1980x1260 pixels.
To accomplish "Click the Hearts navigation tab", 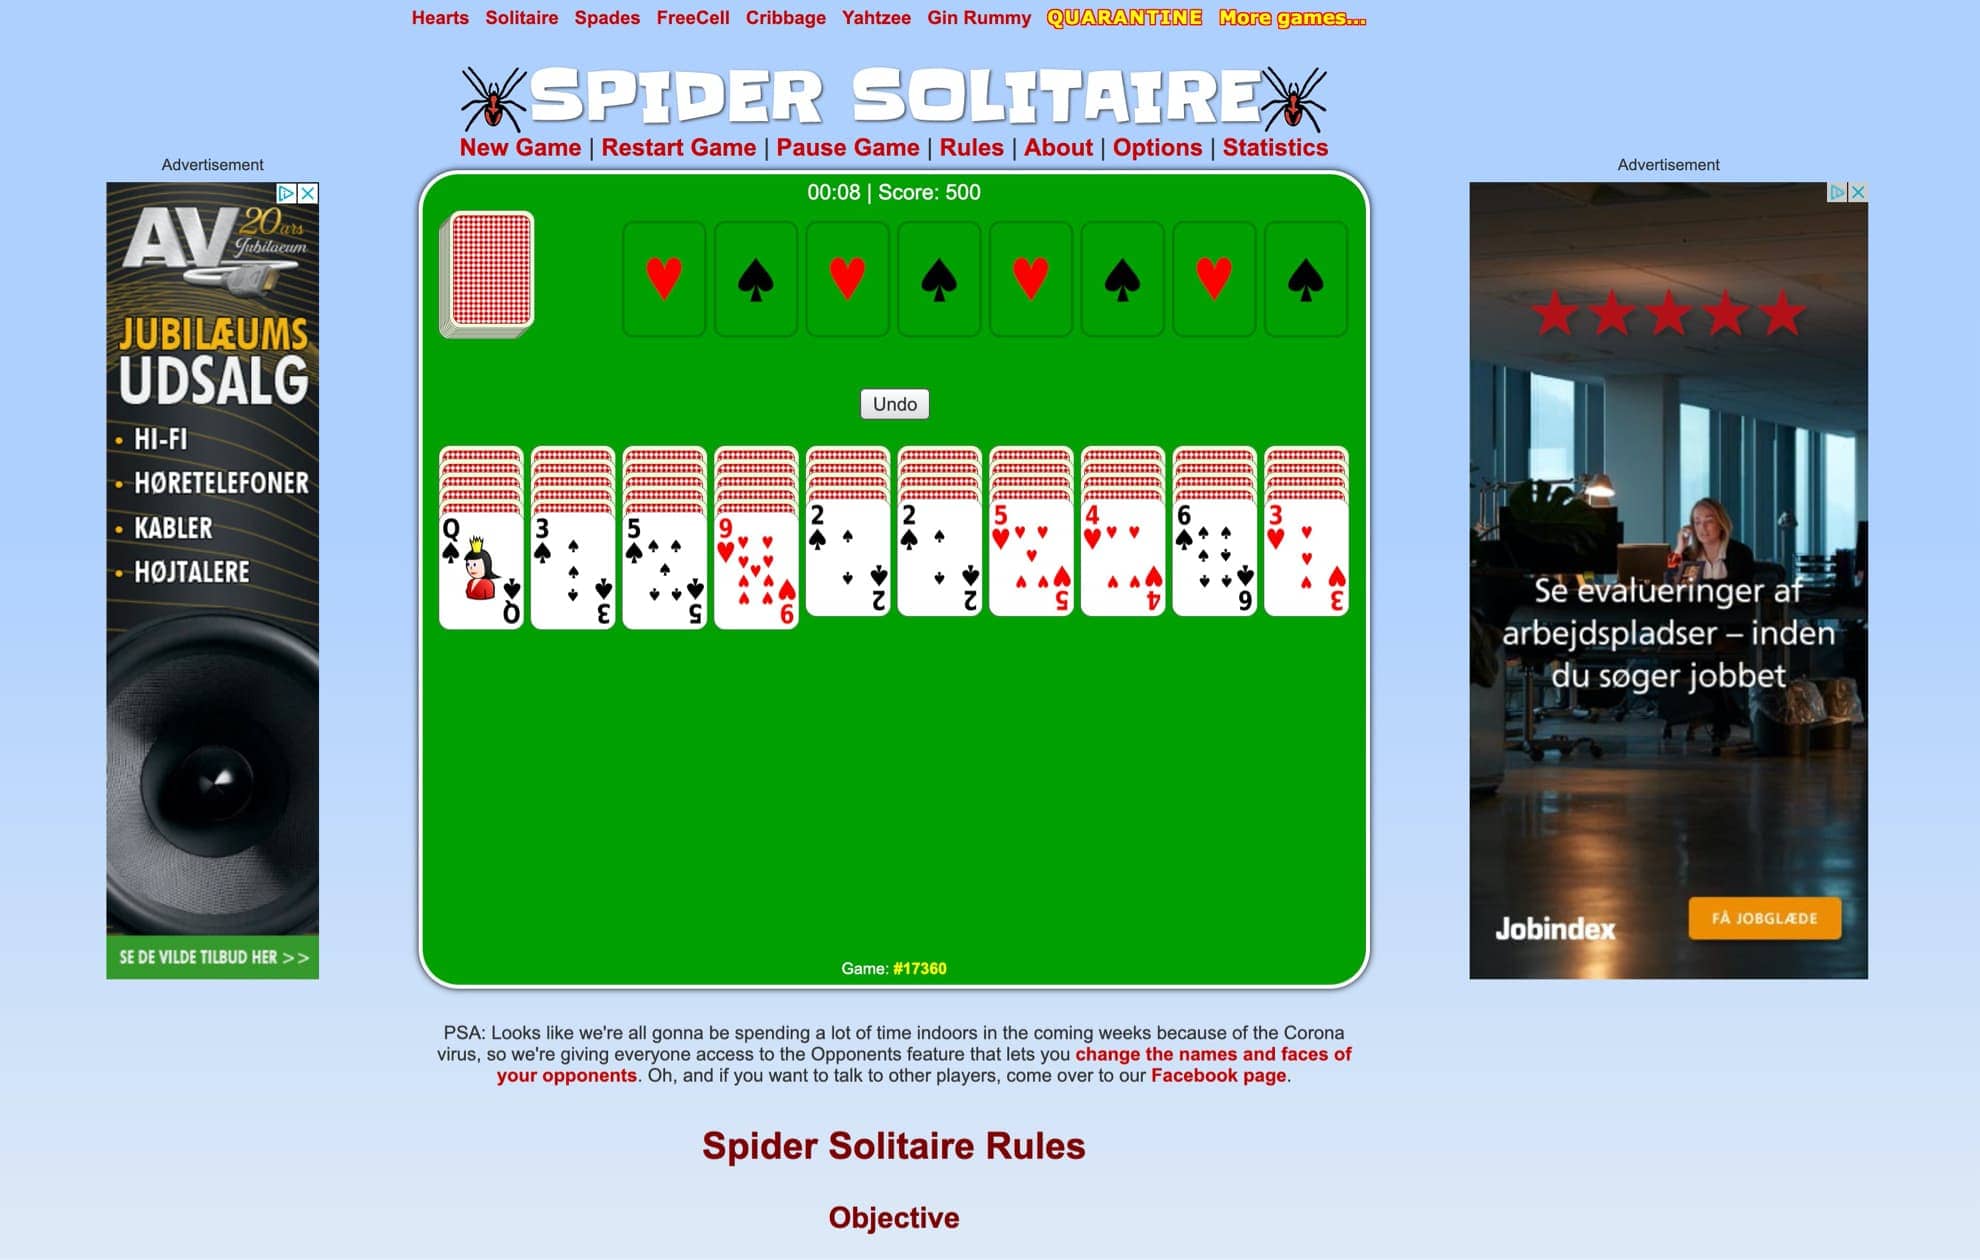I will (437, 17).
